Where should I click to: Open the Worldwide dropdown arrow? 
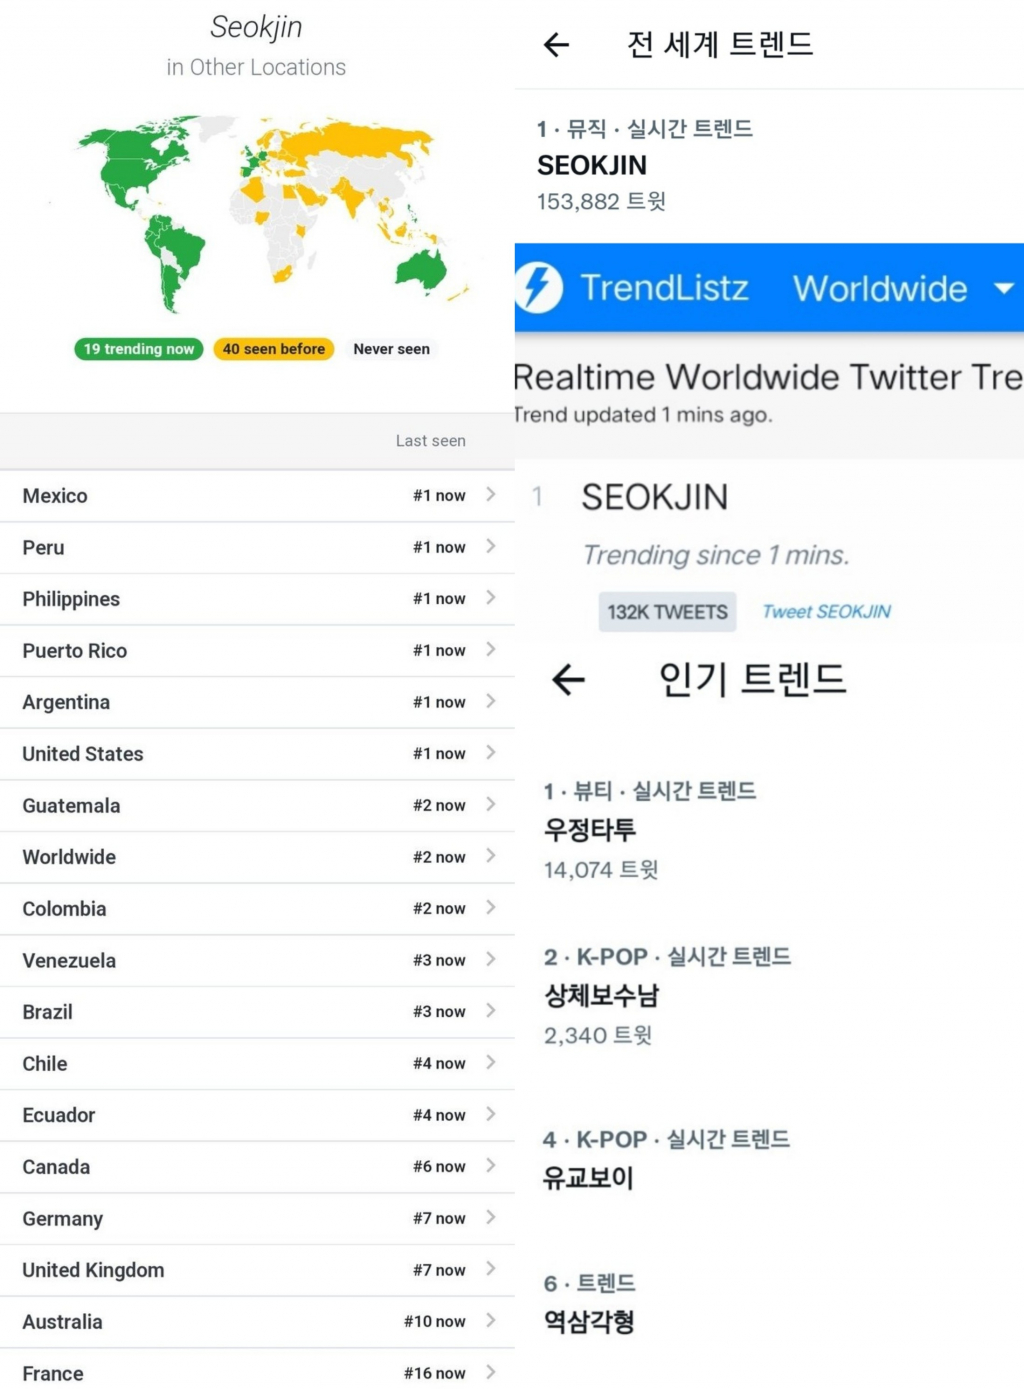(1003, 288)
